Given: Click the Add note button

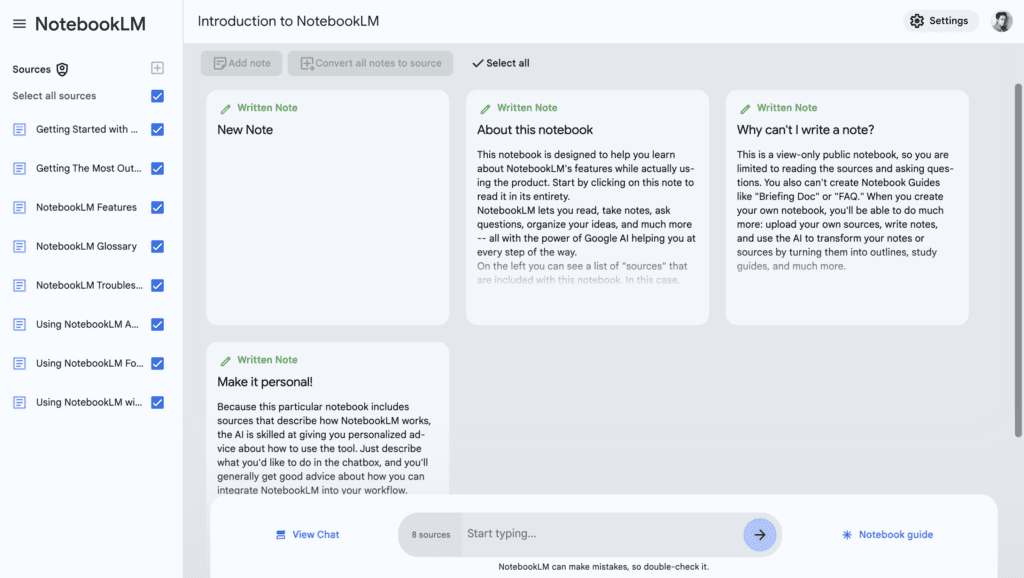Looking at the screenshot, I should click(242, 63).
